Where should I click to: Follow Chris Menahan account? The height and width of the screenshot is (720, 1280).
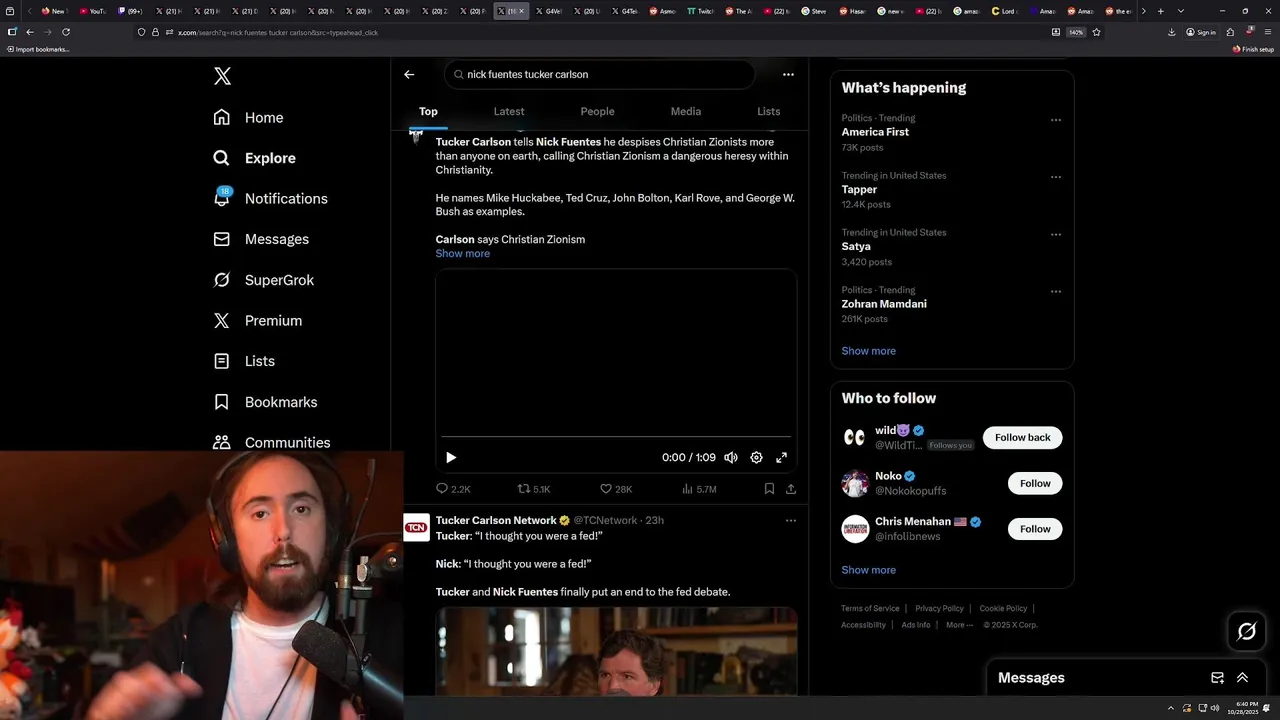coord(1035,529)
